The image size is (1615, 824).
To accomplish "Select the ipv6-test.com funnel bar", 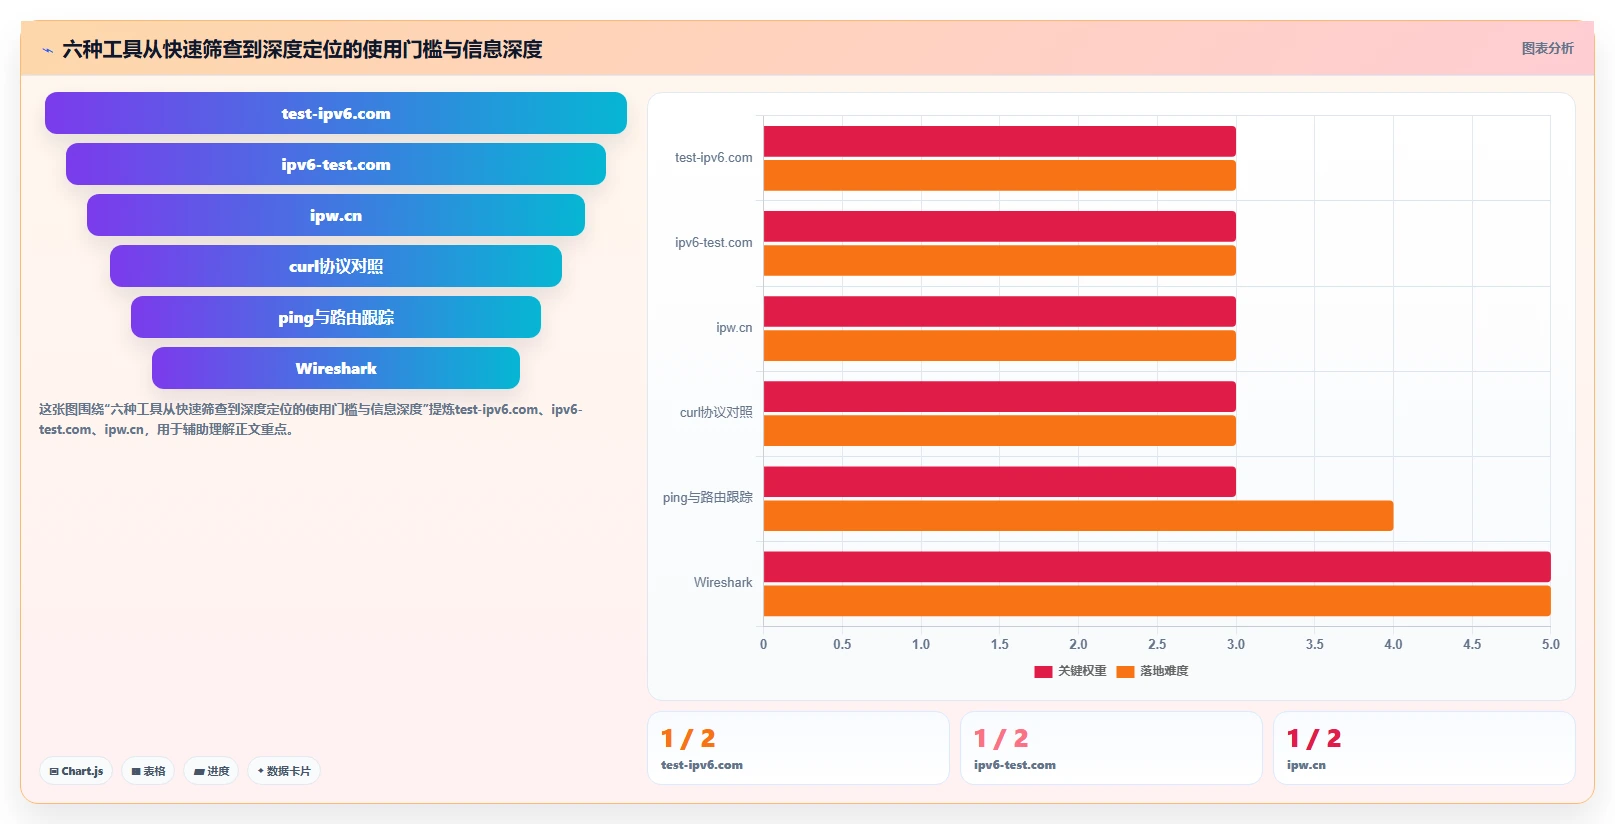I will tap(336, 164).
